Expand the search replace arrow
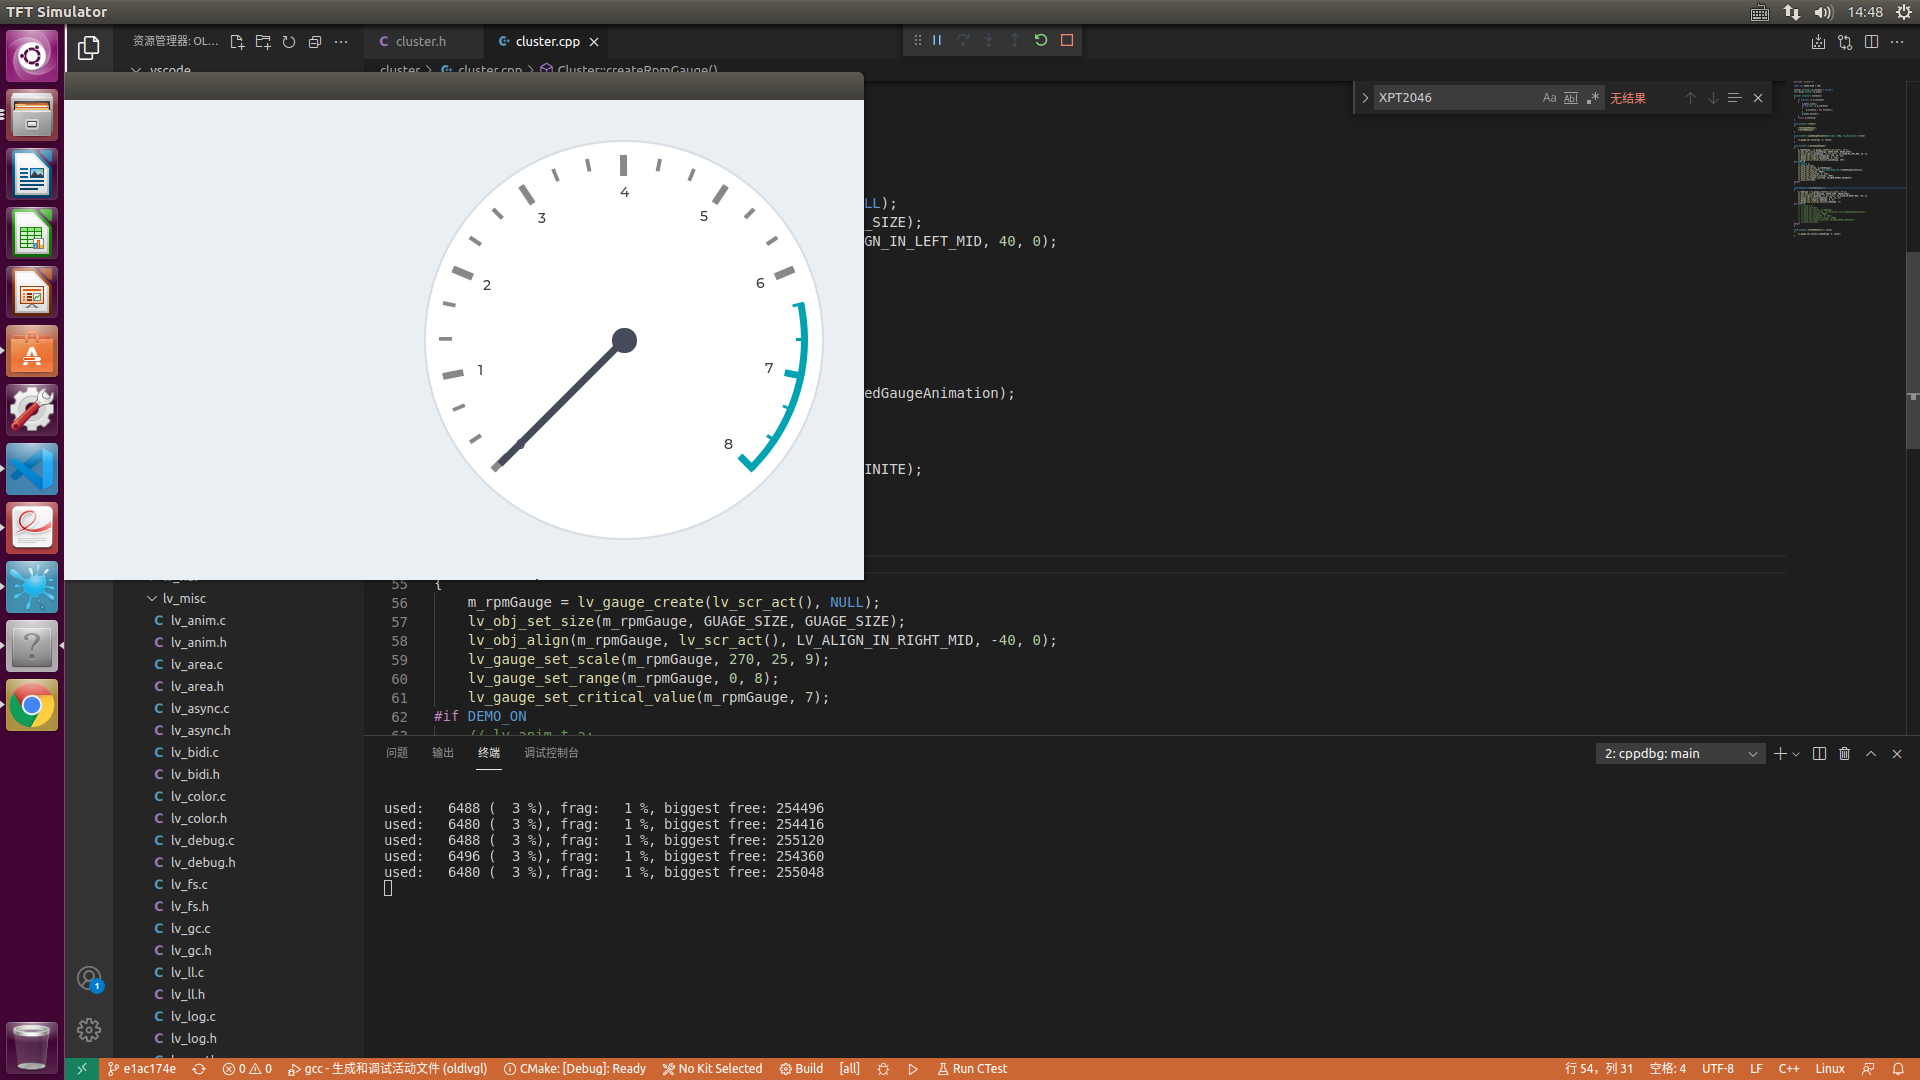The width and height of the screenshot is (1920, 1080). pyautogui.click(x=1364, y=97)
